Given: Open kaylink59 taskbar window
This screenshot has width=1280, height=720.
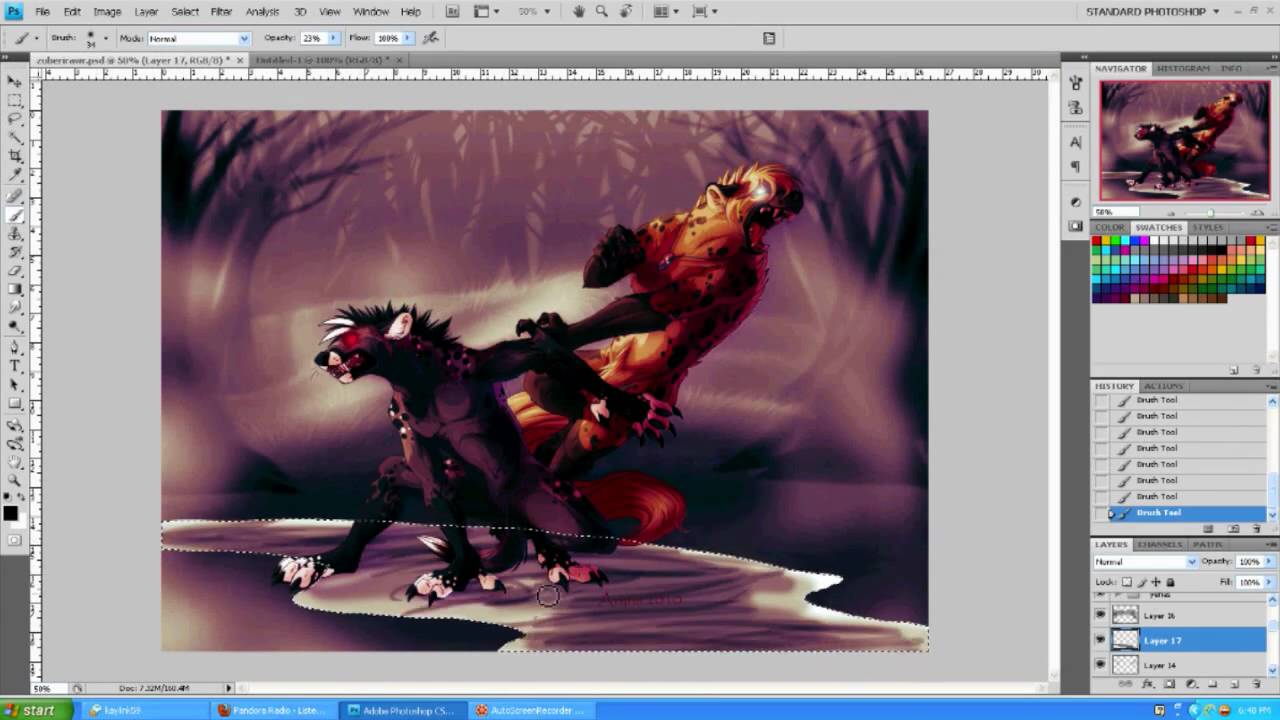Looking at the screenshot, I should pyautogui.click(x=145, y=710).
